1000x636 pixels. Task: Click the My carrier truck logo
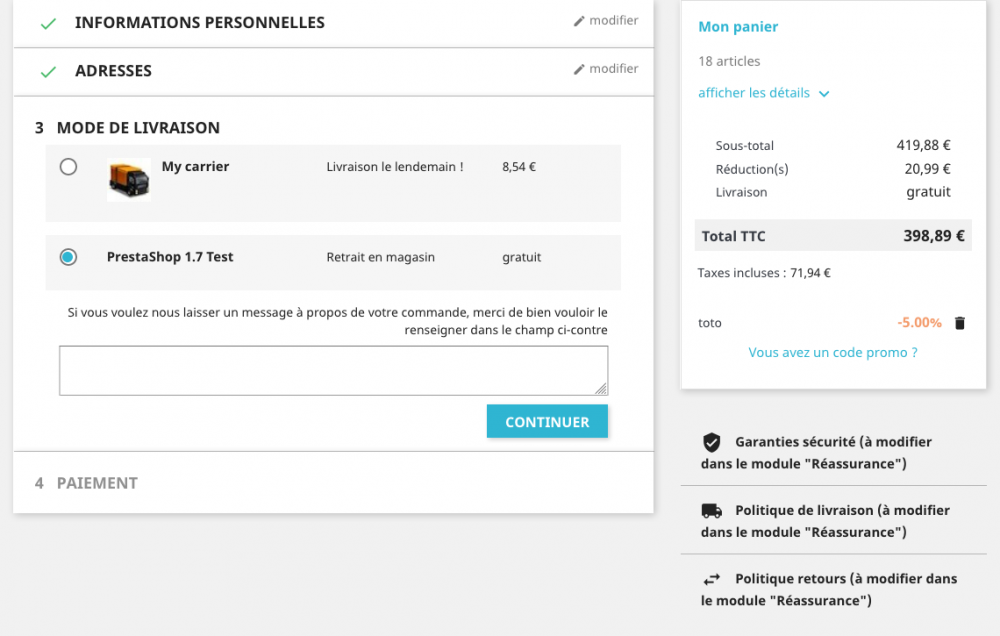coord(129,180)
